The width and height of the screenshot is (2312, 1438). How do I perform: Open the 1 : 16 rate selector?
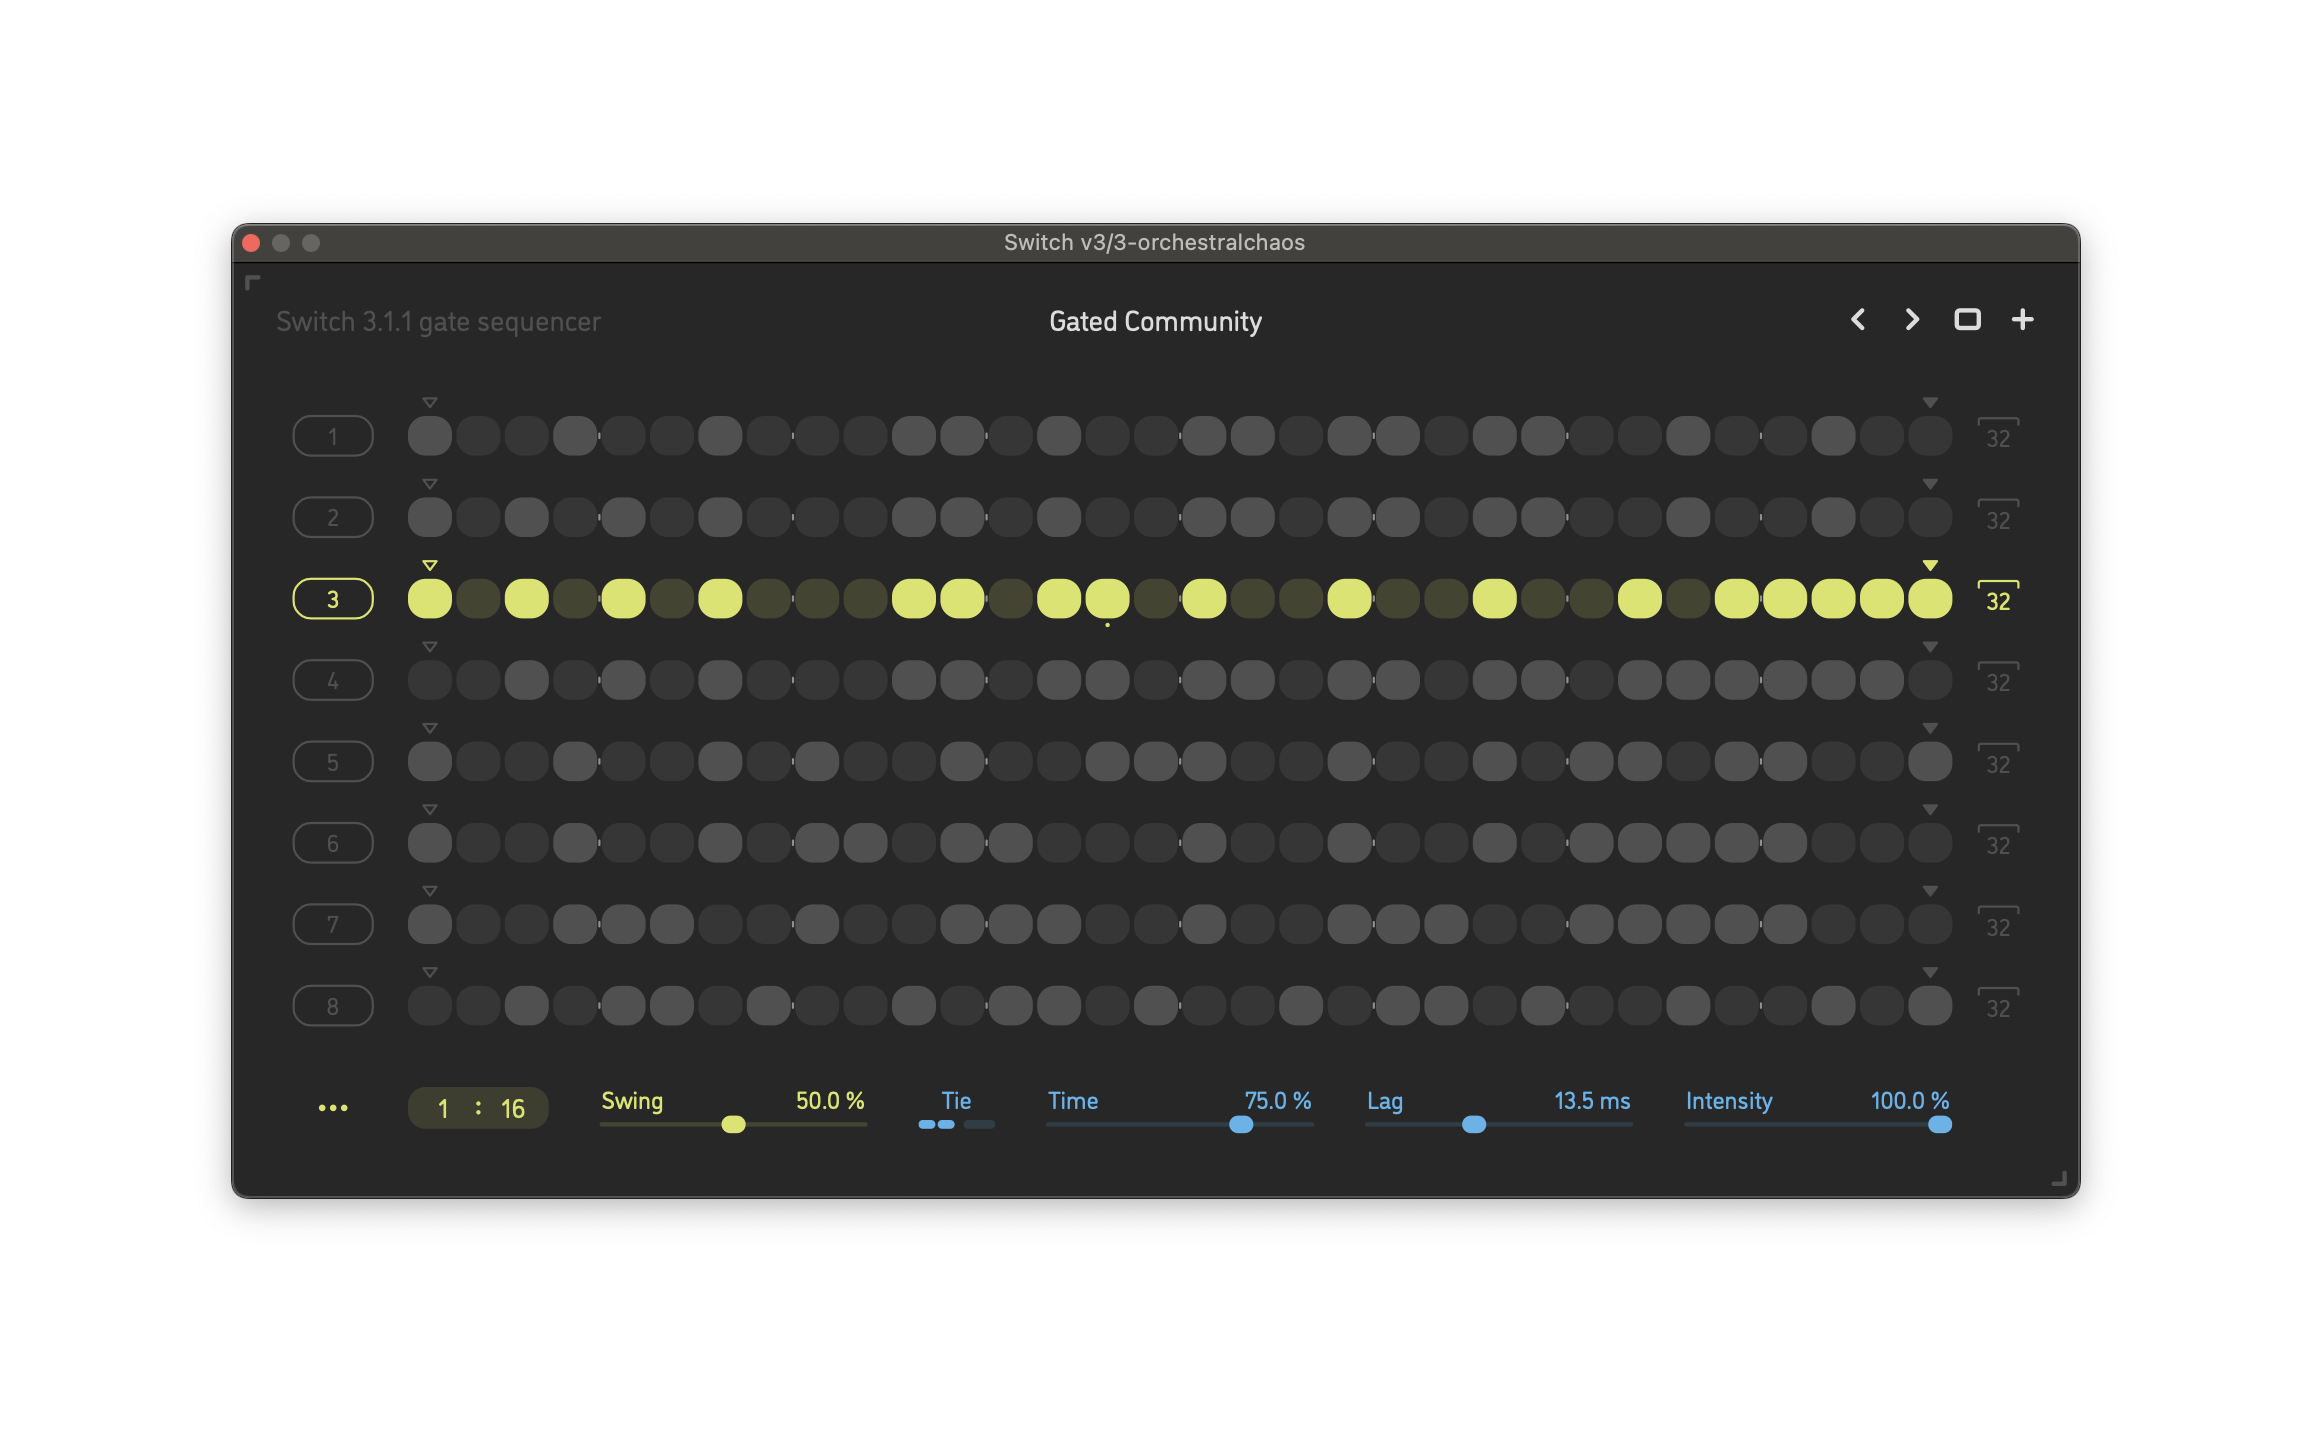click(478, 1108)
